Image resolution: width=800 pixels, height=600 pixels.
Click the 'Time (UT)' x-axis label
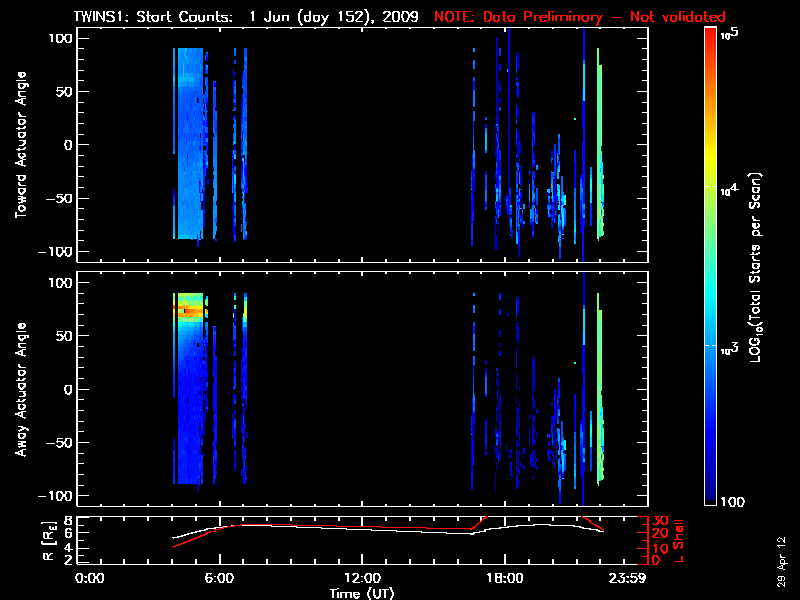(362, 593)
